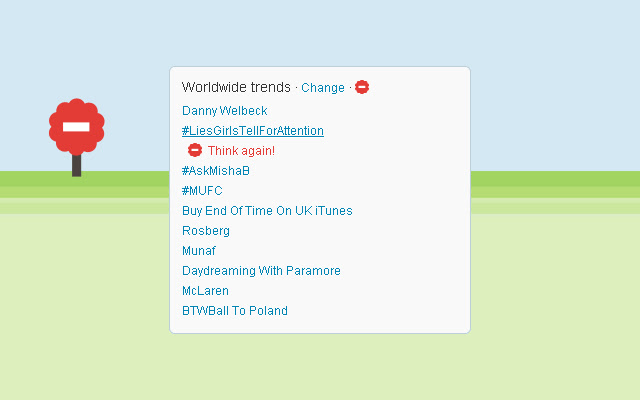Click the Worldwide trends heading
The image size is (640, 400).
tap(236, 88)
